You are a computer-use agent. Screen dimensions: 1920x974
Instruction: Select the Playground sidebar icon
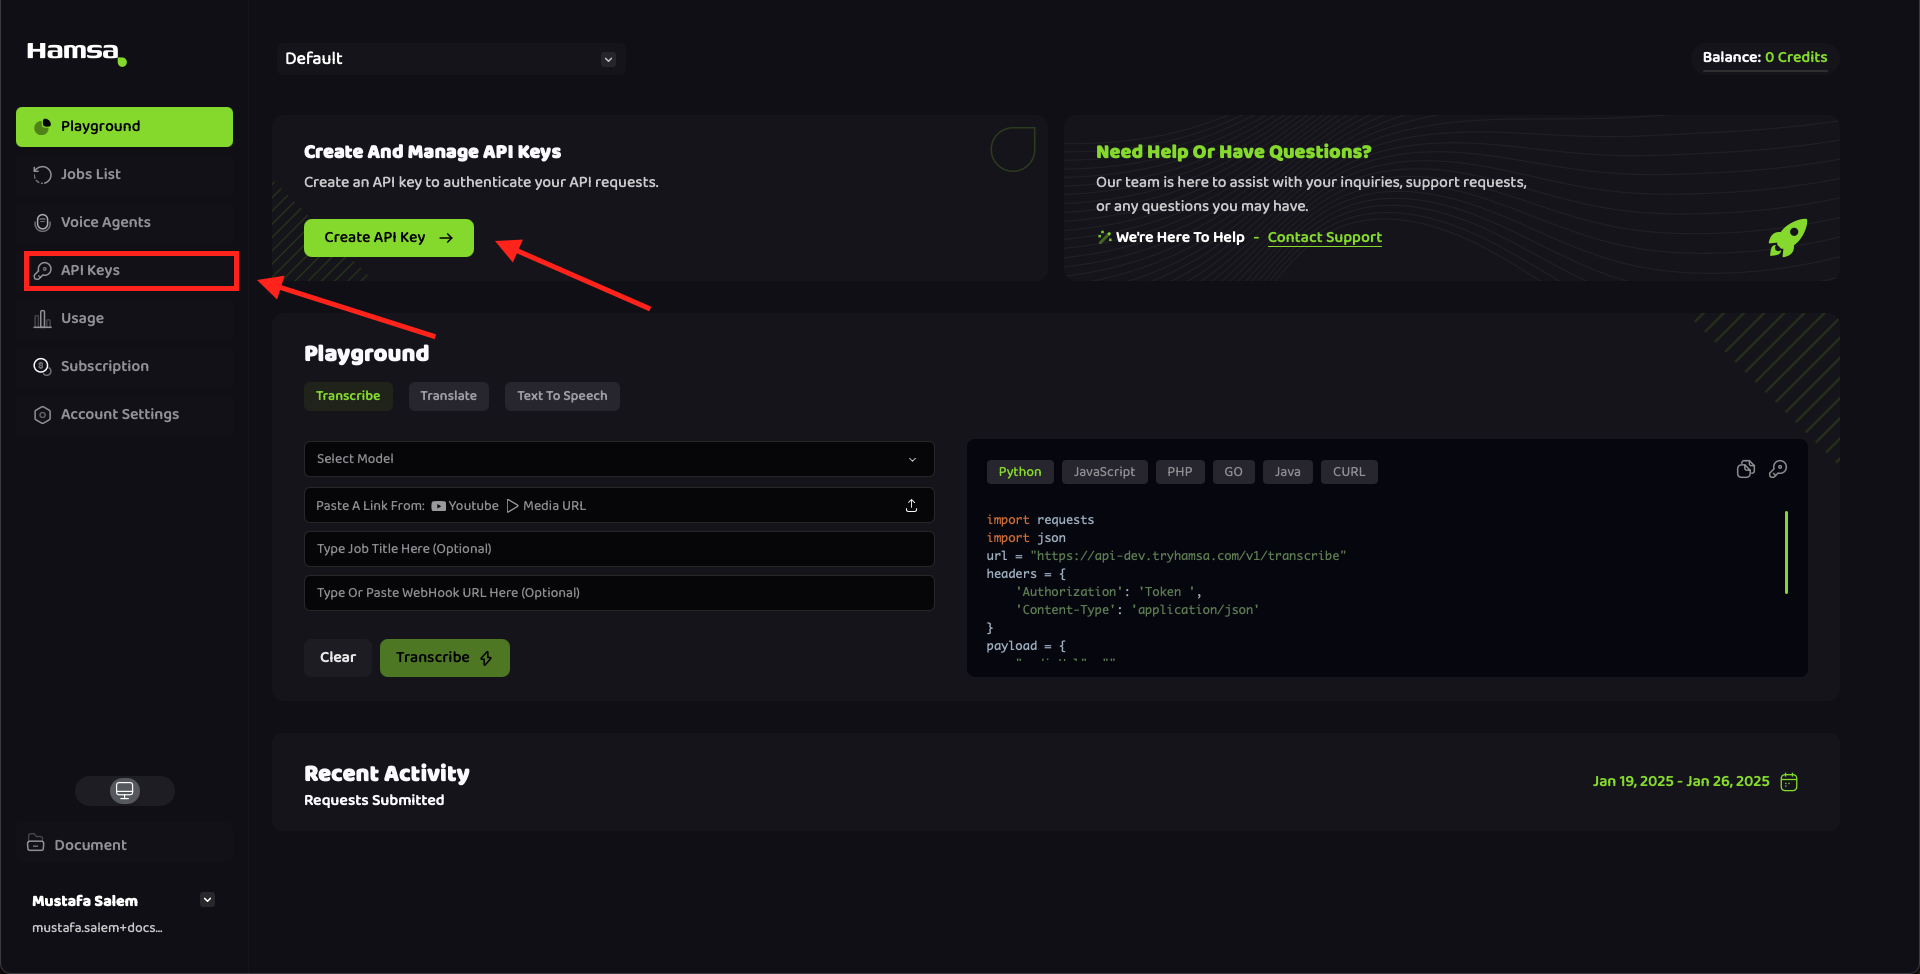tap(42, 126)
